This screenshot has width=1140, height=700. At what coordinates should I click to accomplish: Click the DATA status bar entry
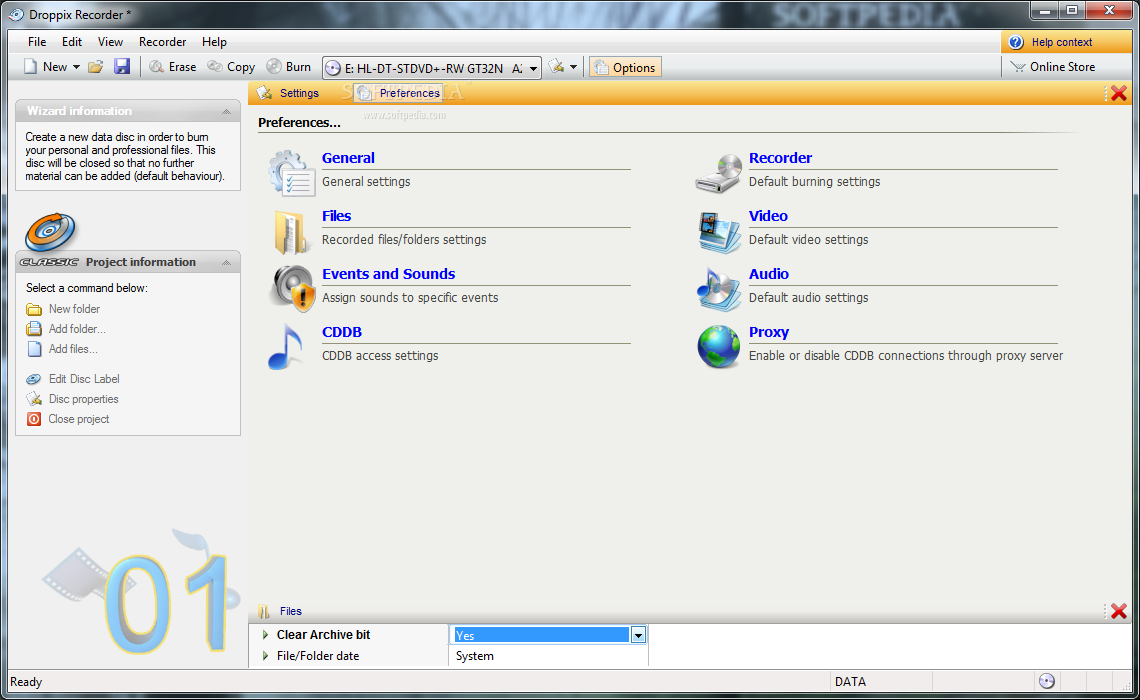point(850,682)
